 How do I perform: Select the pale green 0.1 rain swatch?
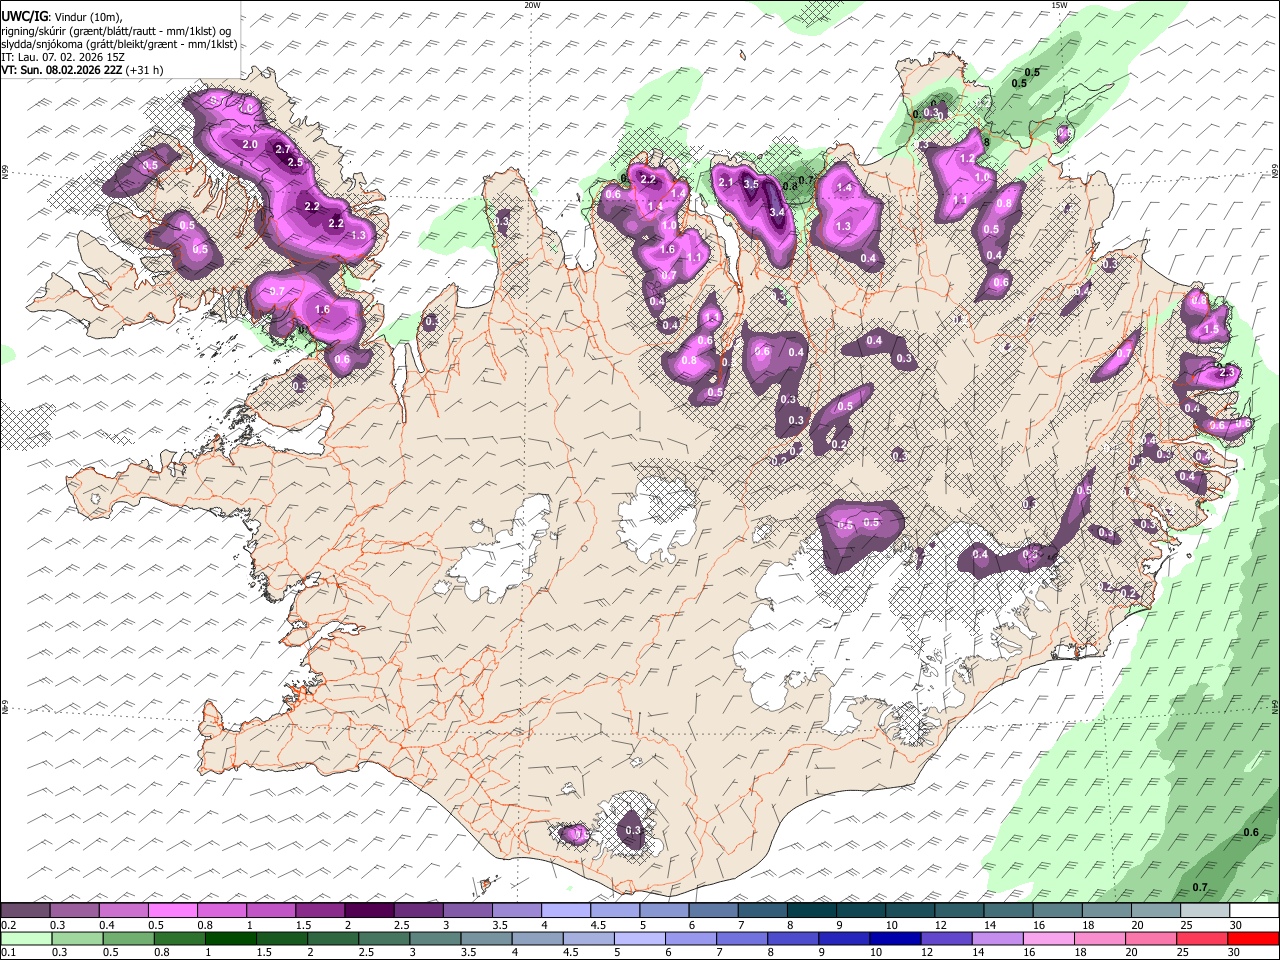[26, 938]
